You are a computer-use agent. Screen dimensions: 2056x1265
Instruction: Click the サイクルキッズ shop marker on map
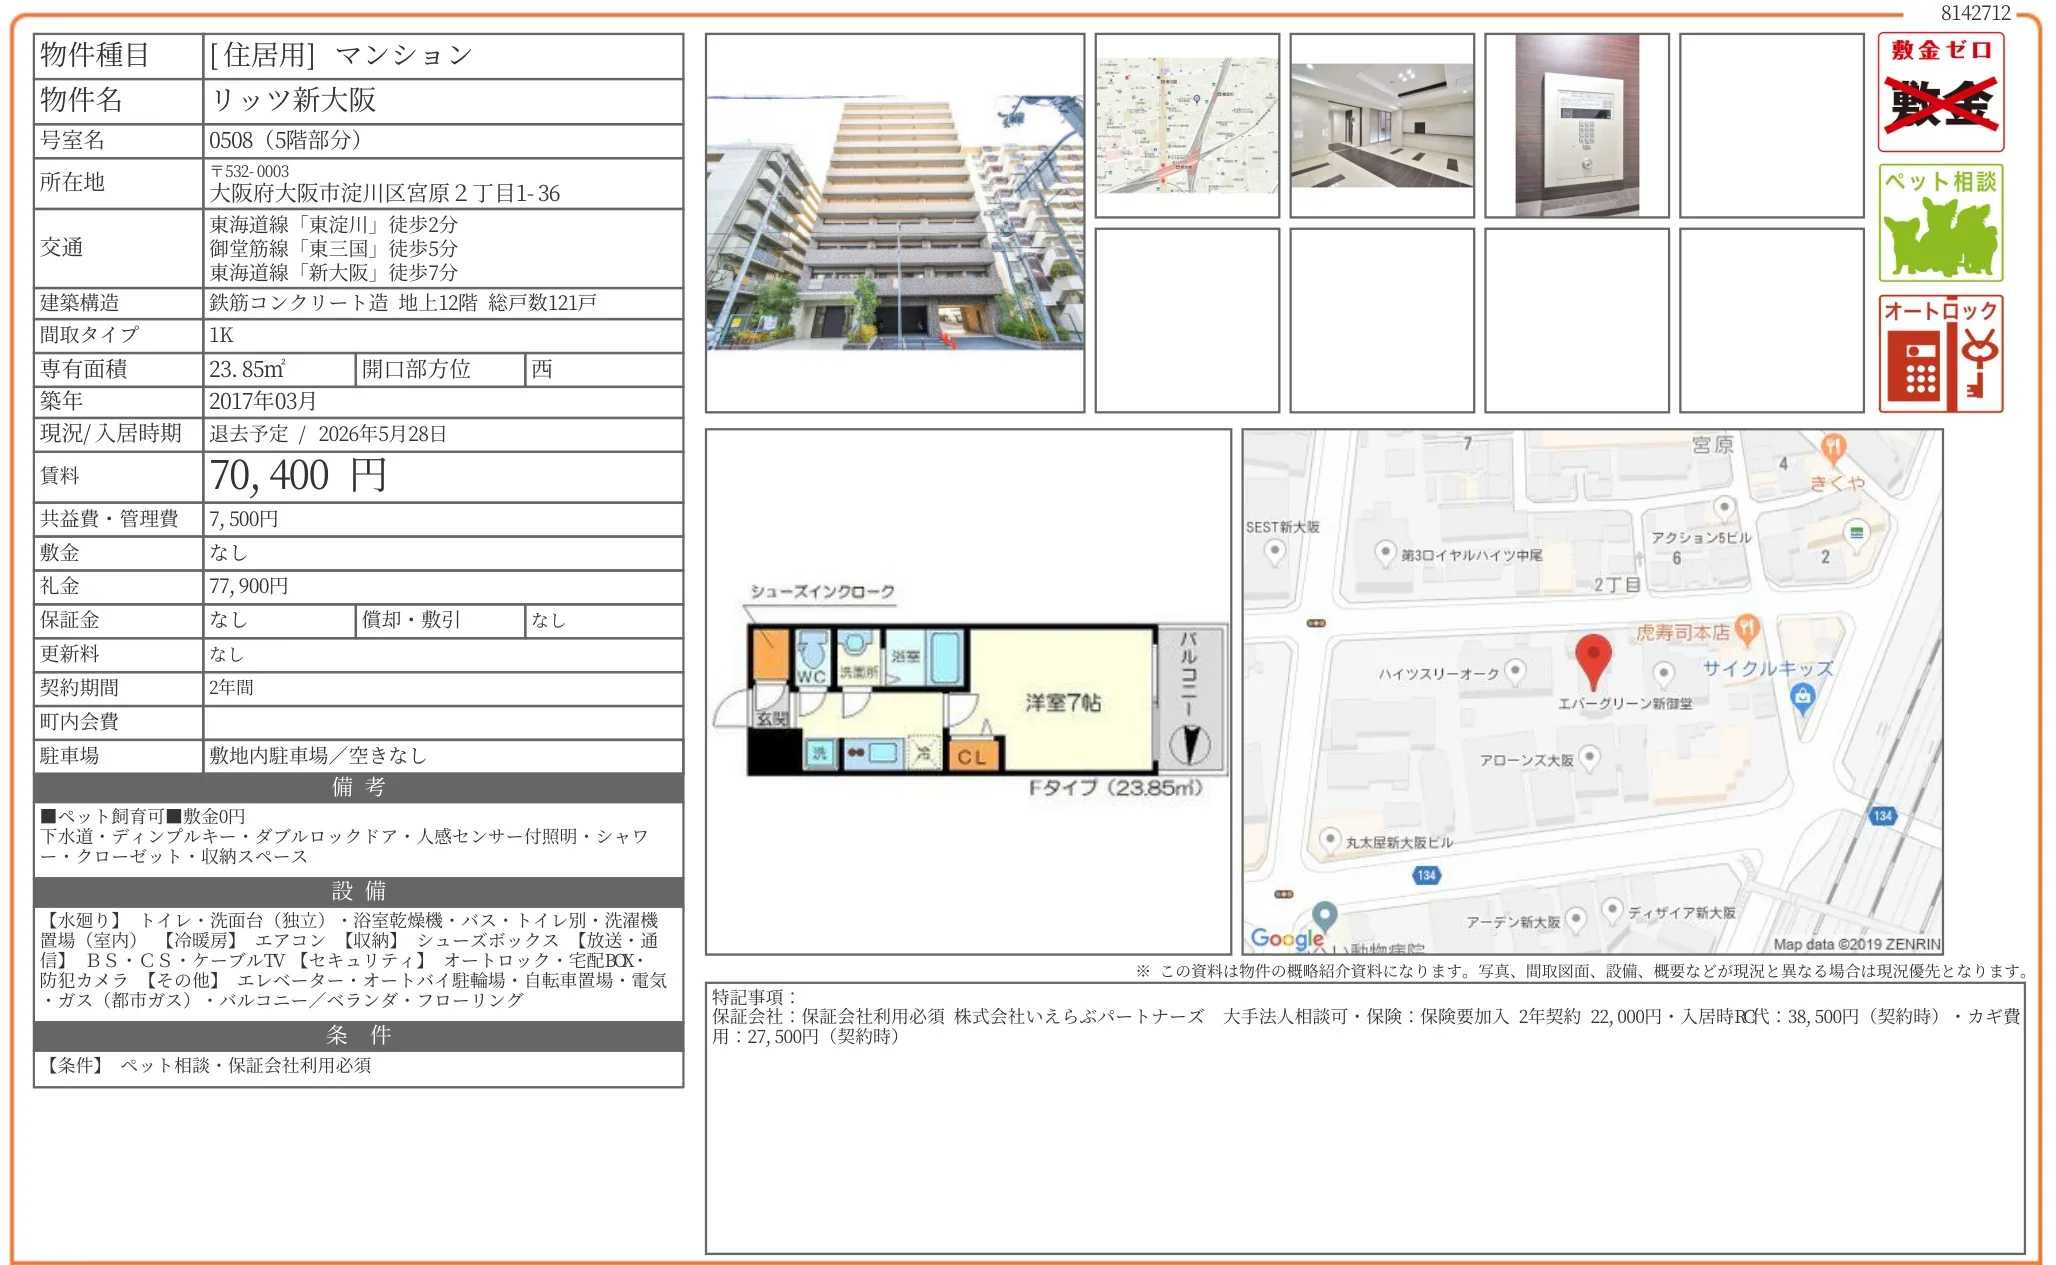point(1802,697)
